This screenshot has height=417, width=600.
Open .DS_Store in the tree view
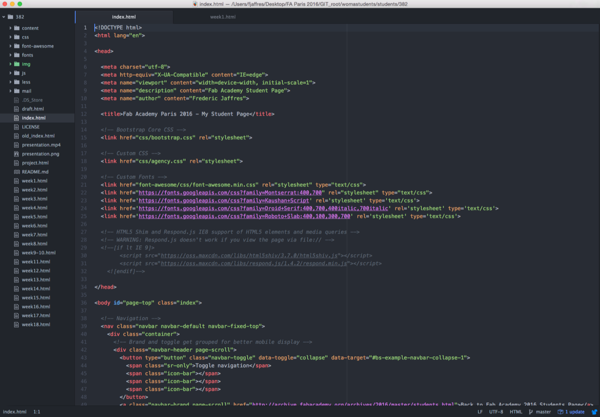pos(32,100)
